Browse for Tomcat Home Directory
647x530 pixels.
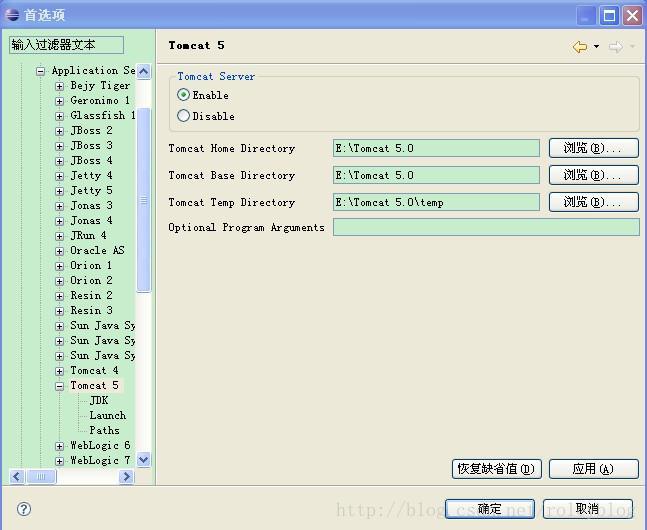tap(594, 148)
